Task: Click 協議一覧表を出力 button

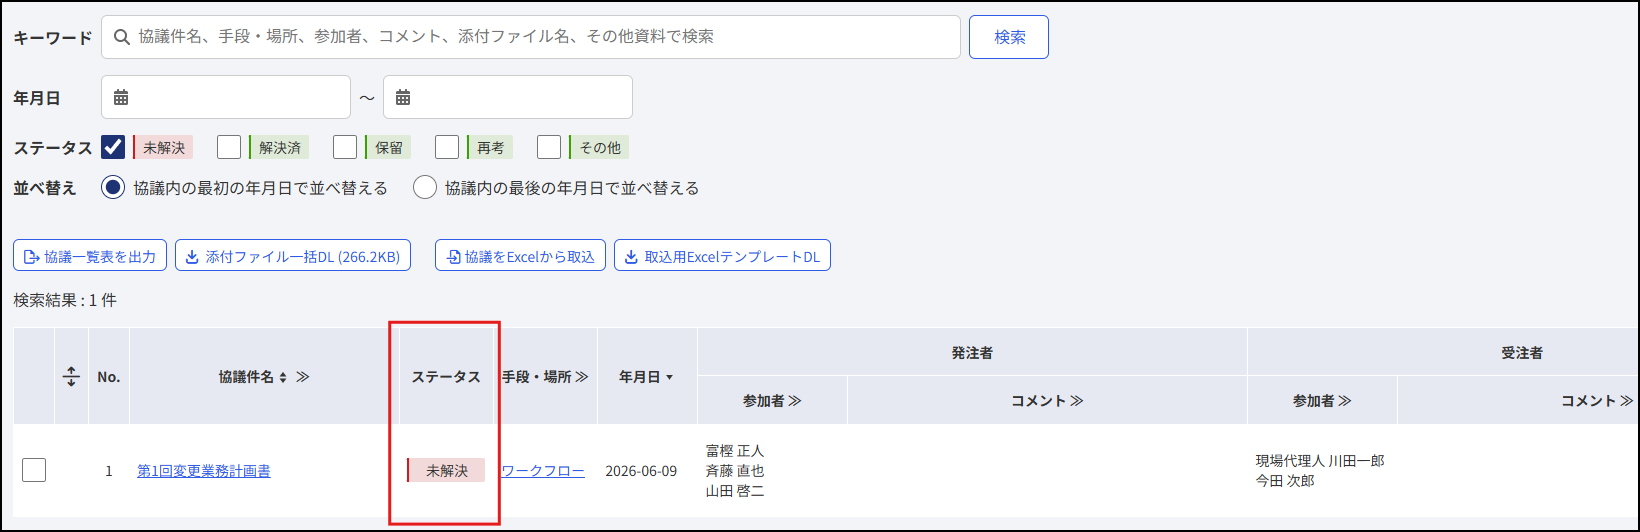Action: (x=90, y=256)
